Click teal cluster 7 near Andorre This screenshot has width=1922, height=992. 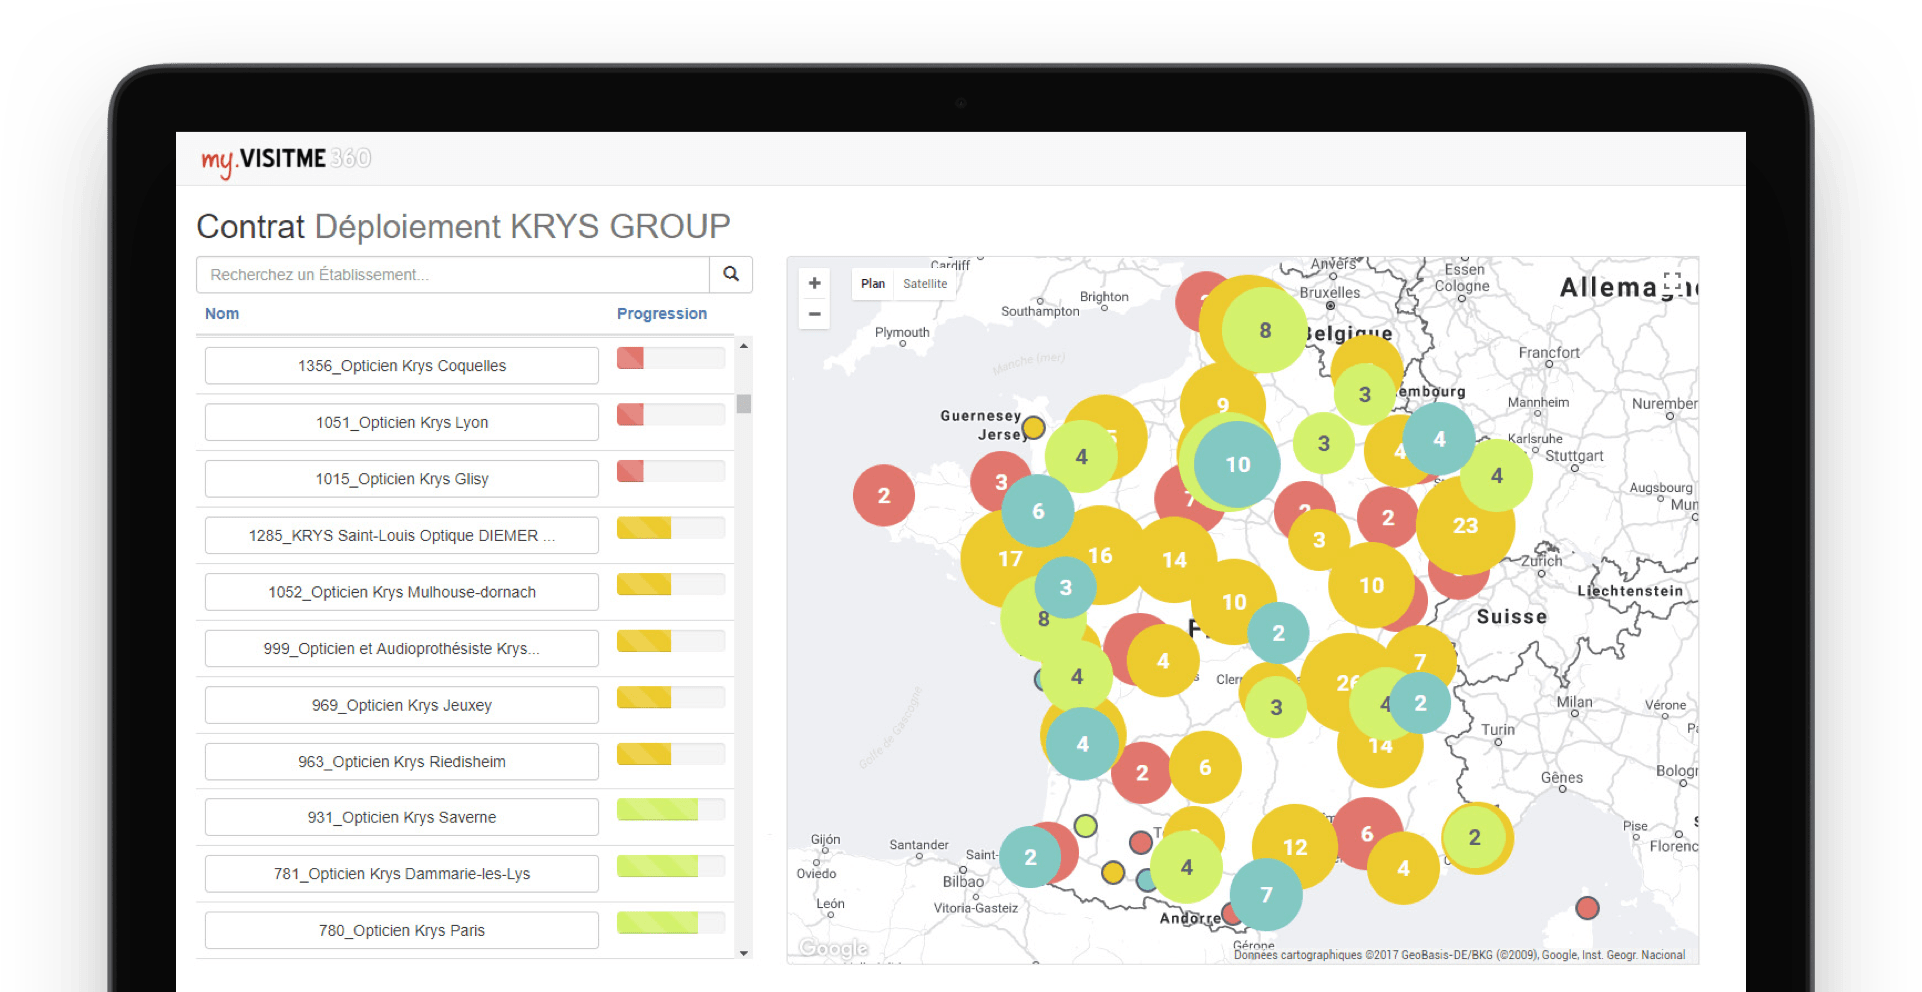point(1266,894)
